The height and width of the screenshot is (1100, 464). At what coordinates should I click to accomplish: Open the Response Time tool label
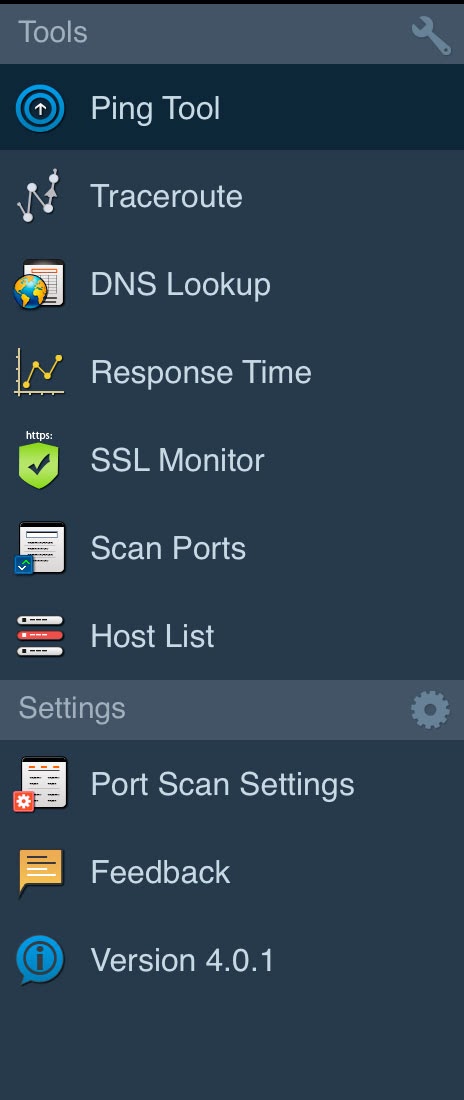[201, 372]
